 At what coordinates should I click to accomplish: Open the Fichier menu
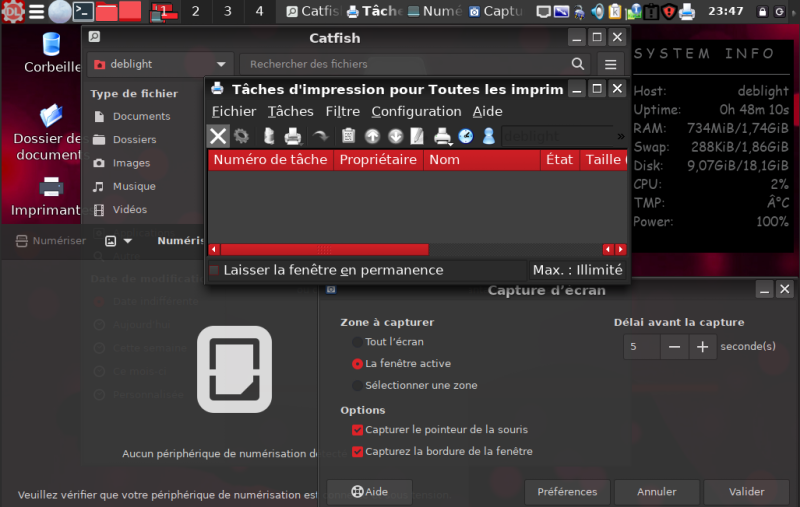[234, 112]
